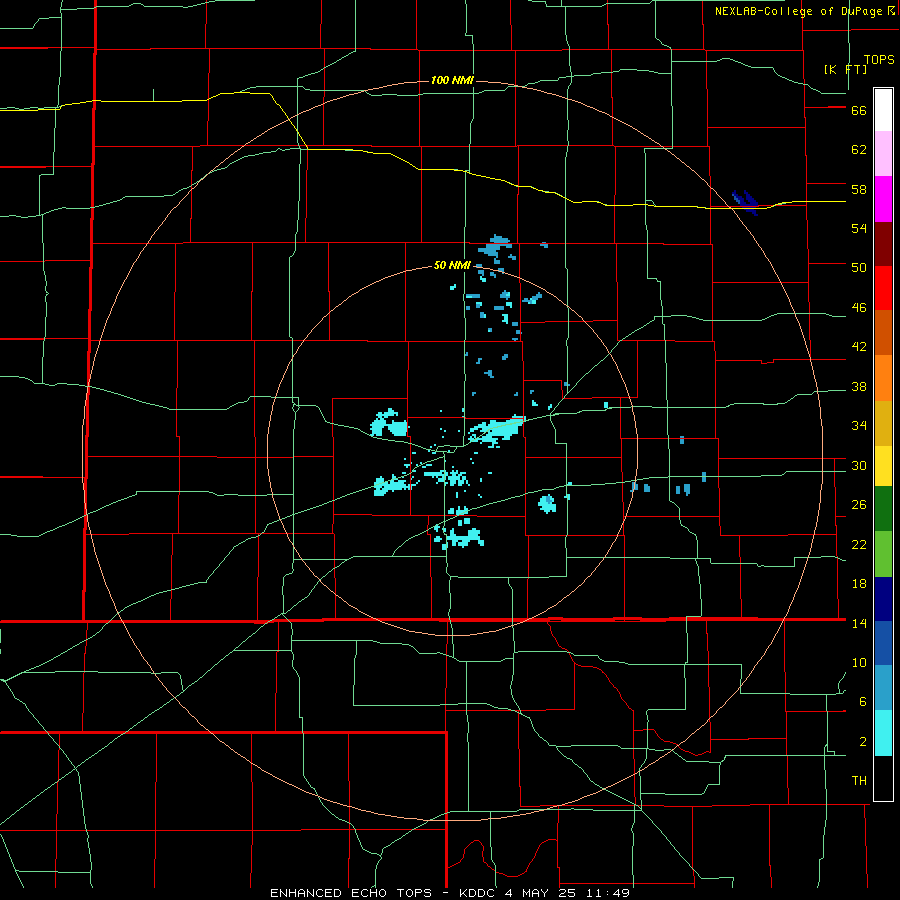900x900 pixels.
Task: Click the 18 legend value
Action: [x=859, y=584]
